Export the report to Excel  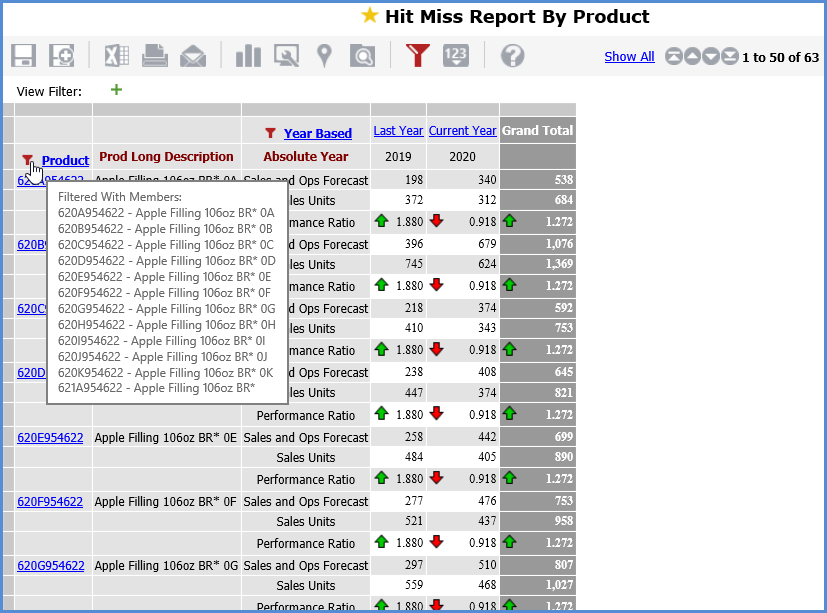[117, 56]
